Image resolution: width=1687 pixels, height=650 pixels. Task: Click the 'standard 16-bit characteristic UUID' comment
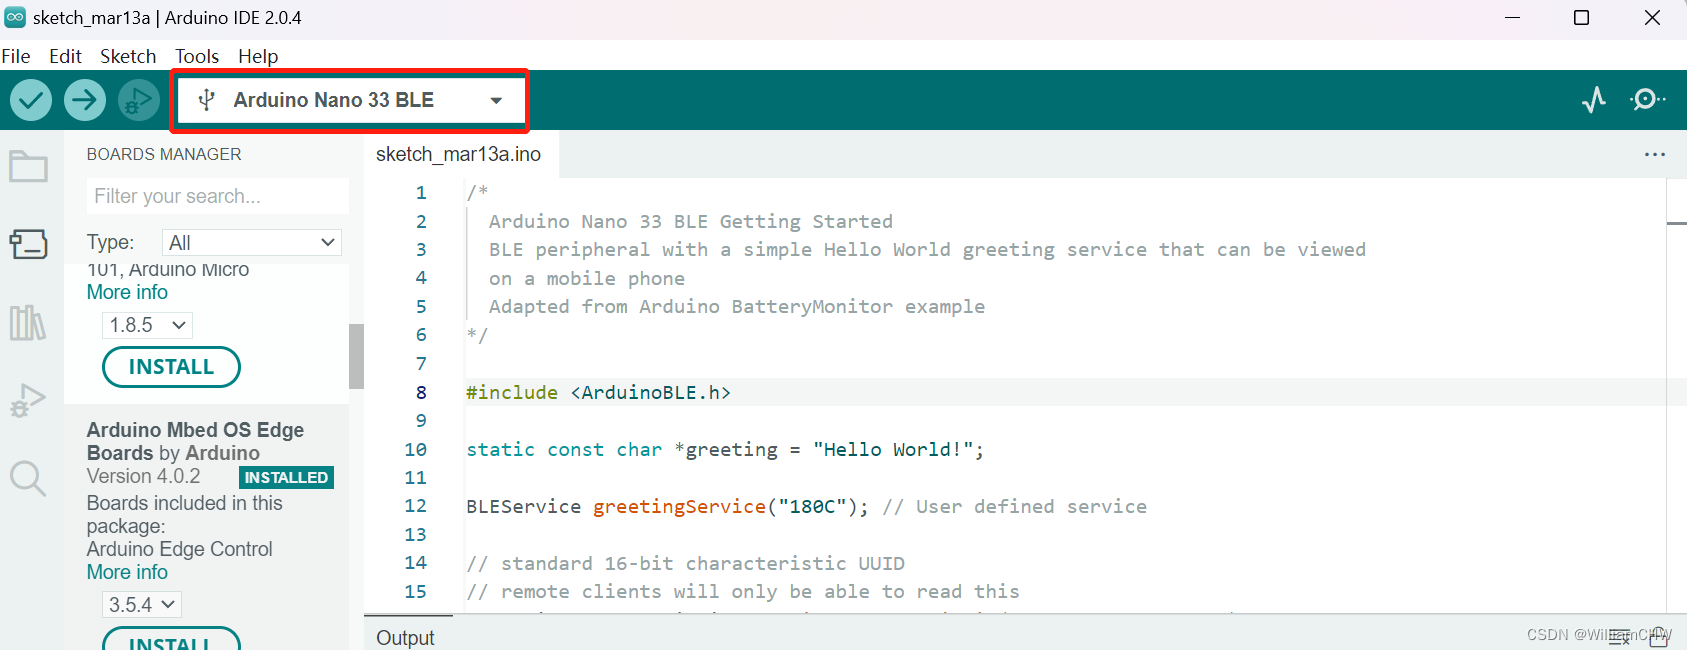tap(685, 563)
